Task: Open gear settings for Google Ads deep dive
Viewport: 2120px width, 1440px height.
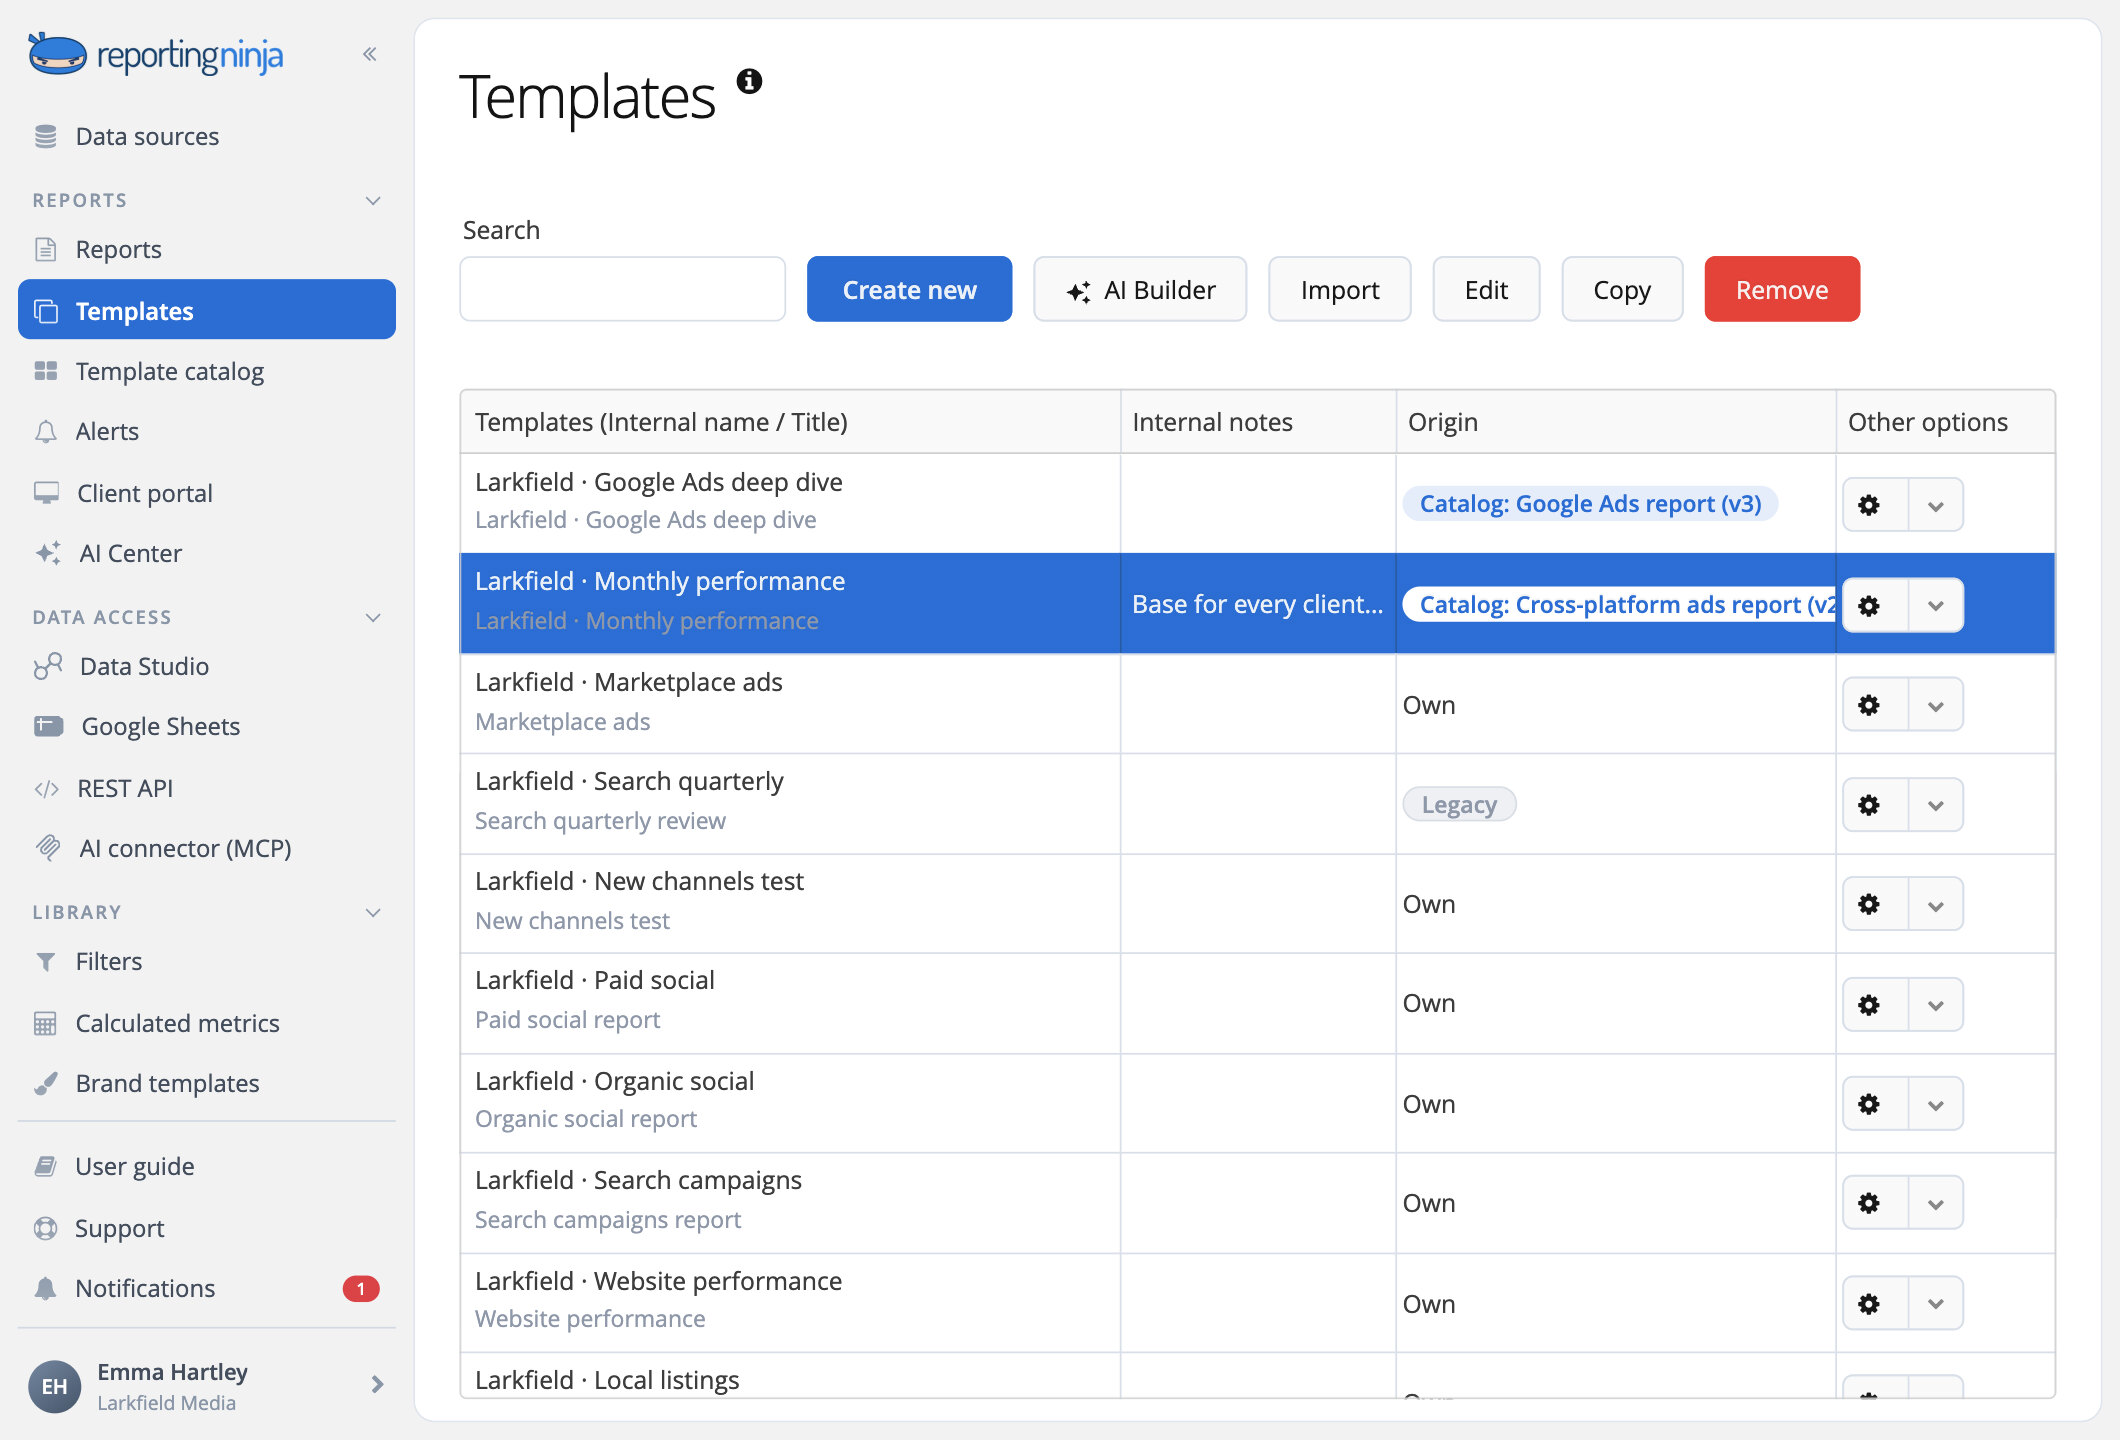Action: pyautogui.click(x=1869, y=505)
